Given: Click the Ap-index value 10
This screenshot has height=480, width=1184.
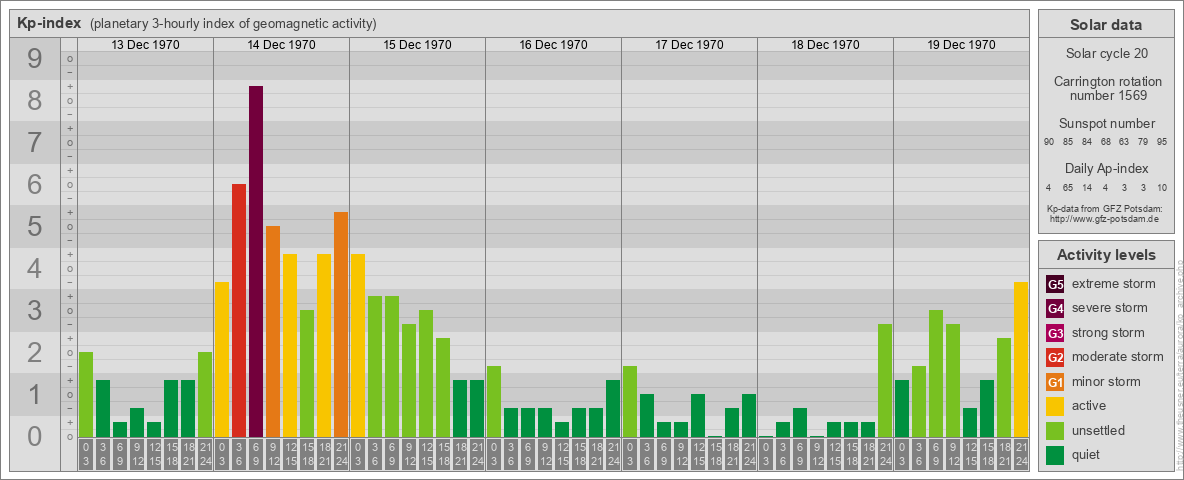Looking at the screenshot, I should 1161,187.
